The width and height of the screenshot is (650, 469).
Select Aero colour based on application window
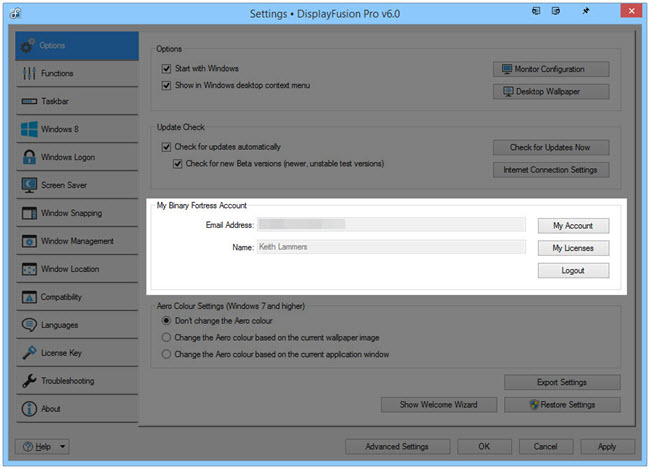(x=166, y=354)
